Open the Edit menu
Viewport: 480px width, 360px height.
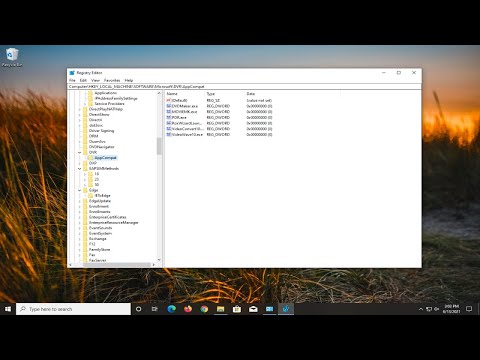point(83,80)
